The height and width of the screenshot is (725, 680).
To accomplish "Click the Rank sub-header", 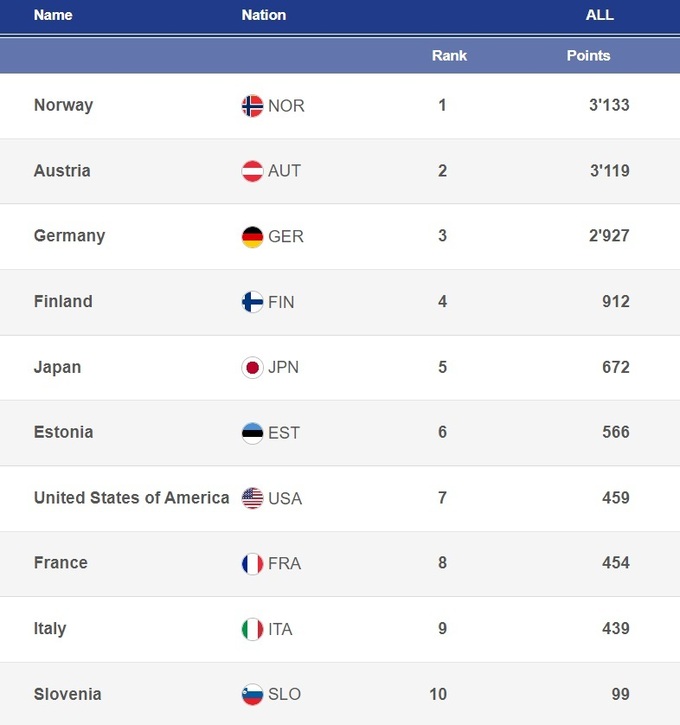I will [x=449, y=56].
